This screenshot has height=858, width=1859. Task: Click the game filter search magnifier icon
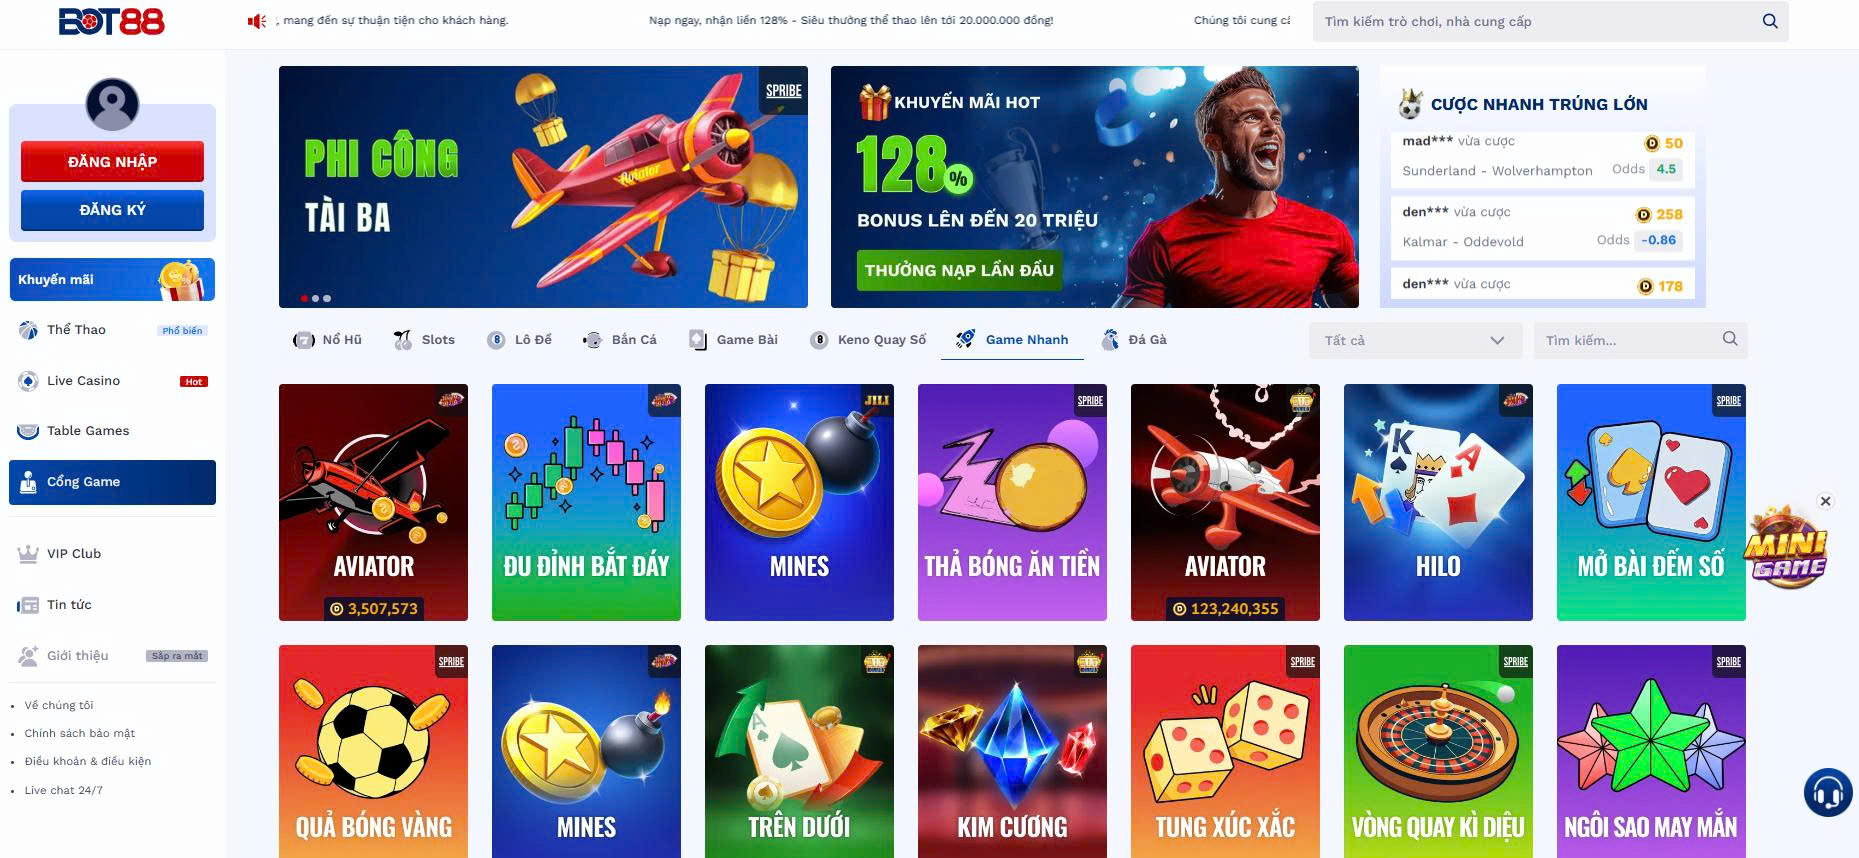point(1730,340)
